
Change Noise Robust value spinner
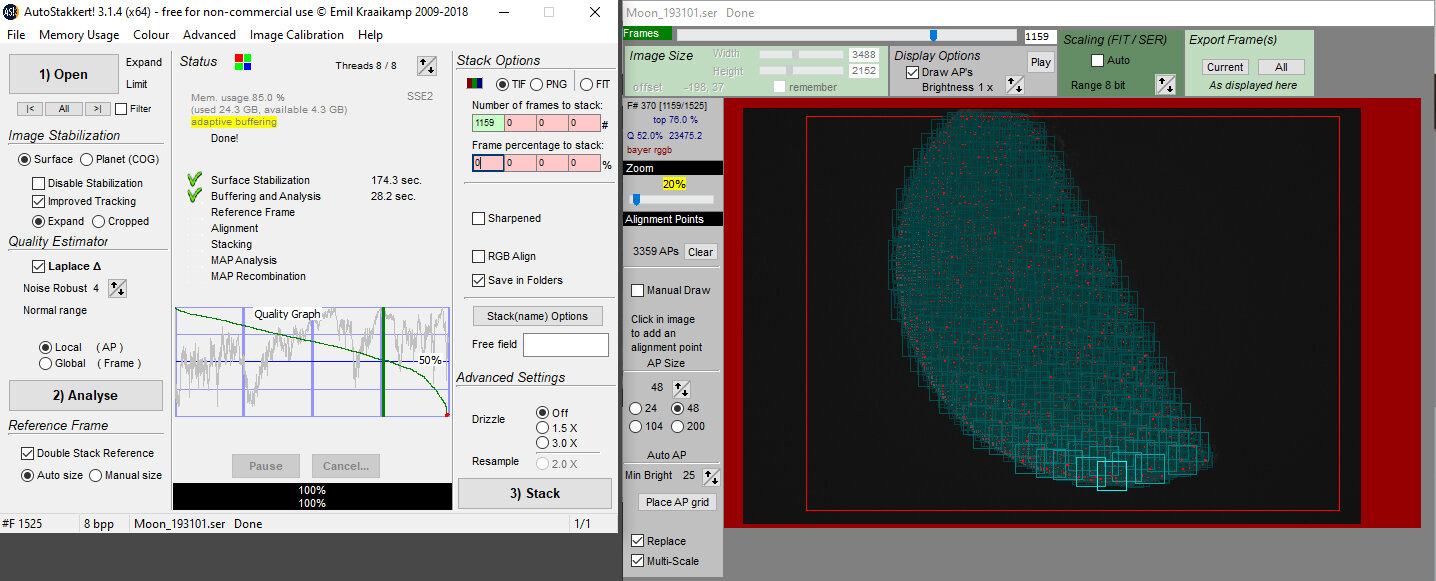[117, 288]
